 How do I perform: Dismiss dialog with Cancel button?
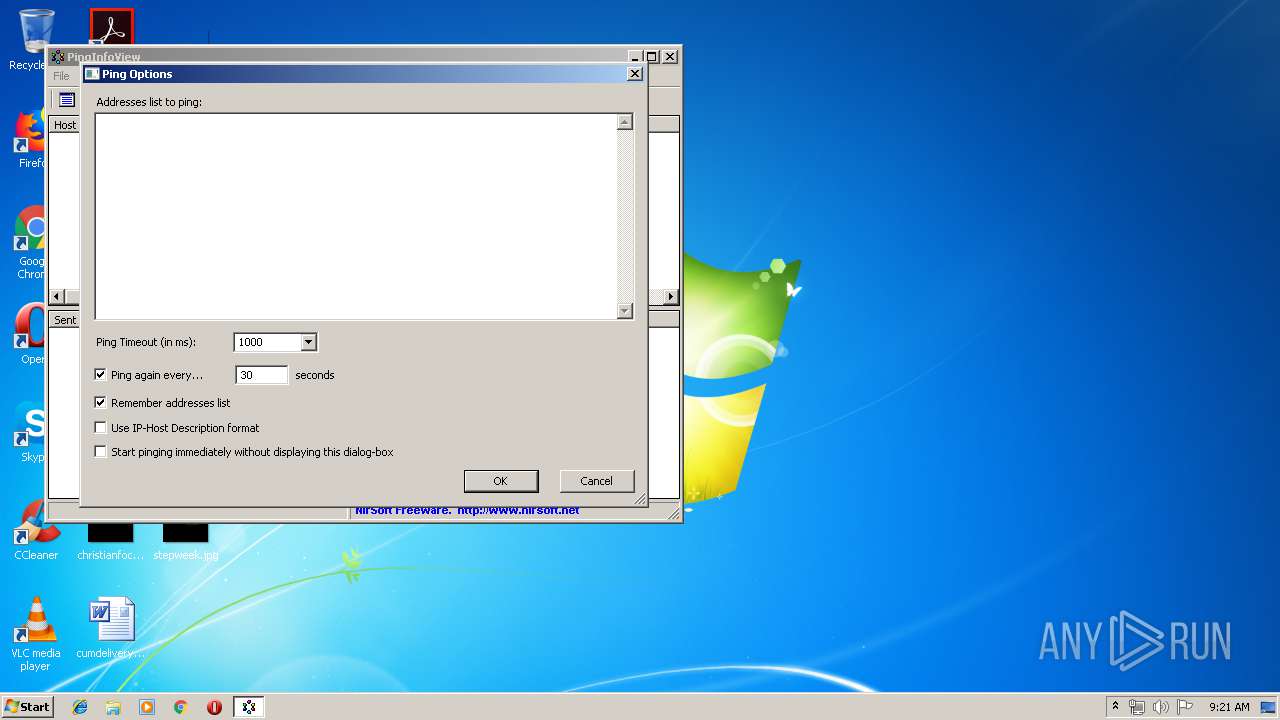click(597, 481)
